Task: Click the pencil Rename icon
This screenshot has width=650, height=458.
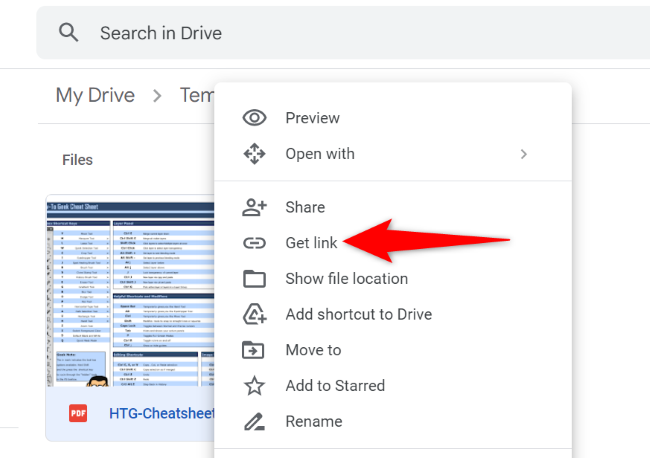Action: [x=254, y=421]
